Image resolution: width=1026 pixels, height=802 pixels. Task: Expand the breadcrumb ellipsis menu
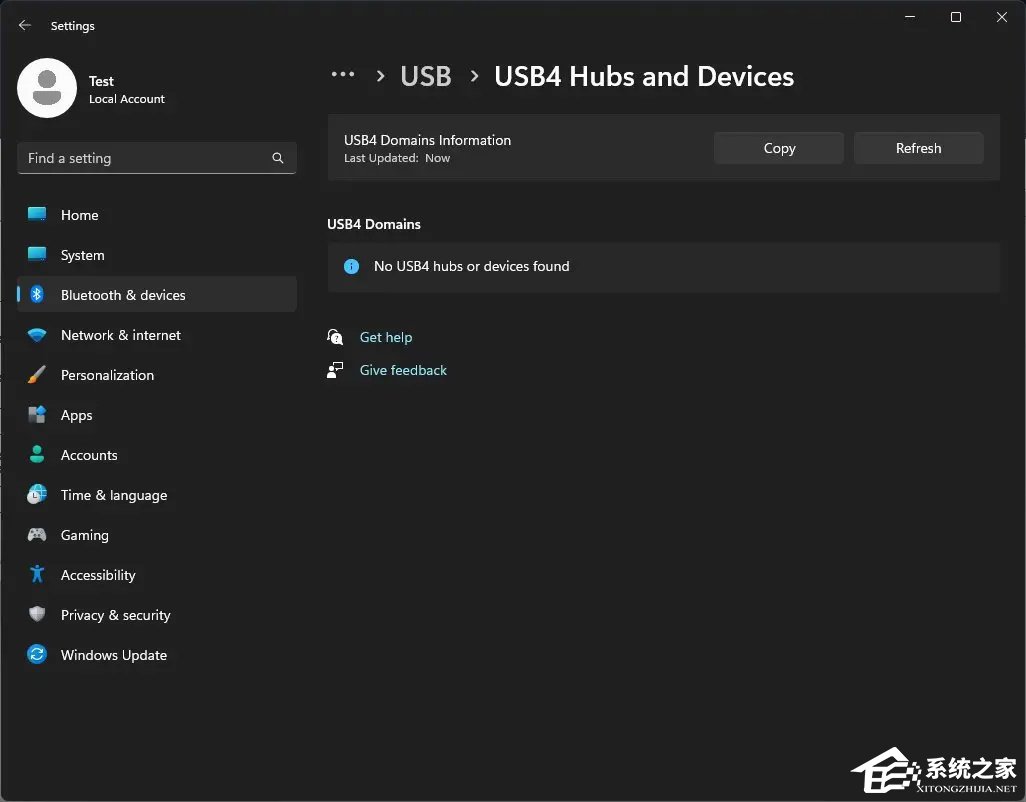[343, 75]
